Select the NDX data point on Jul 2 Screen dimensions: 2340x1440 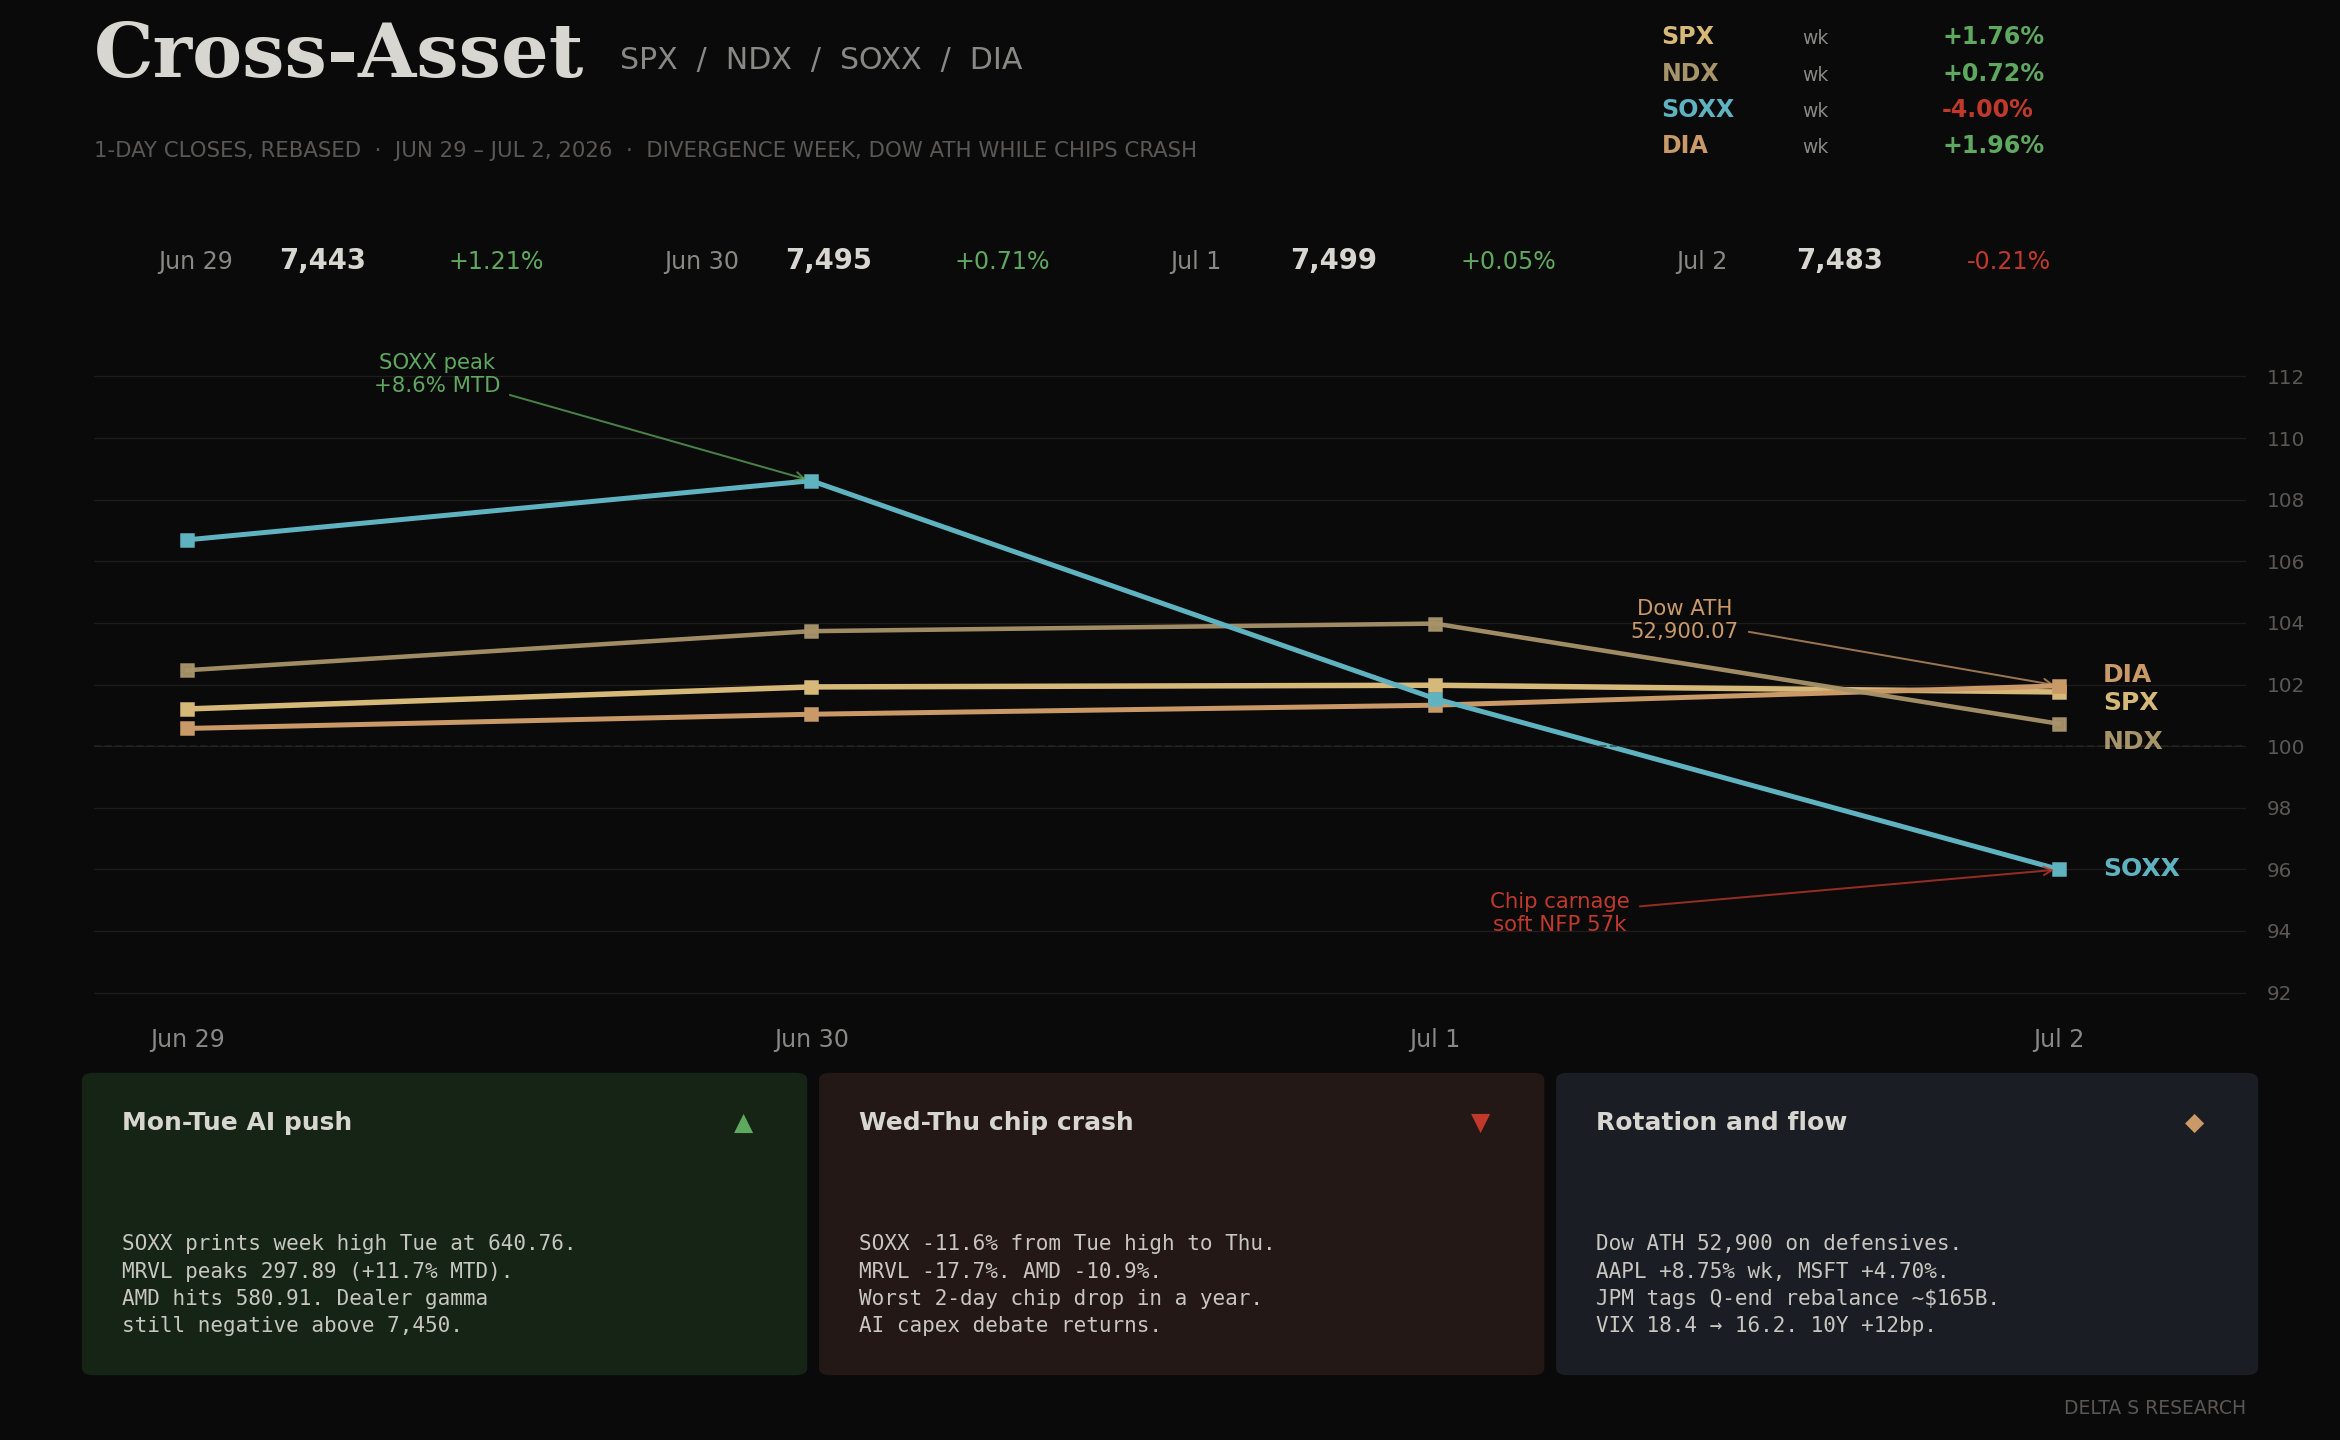[x=2059, y=724]
